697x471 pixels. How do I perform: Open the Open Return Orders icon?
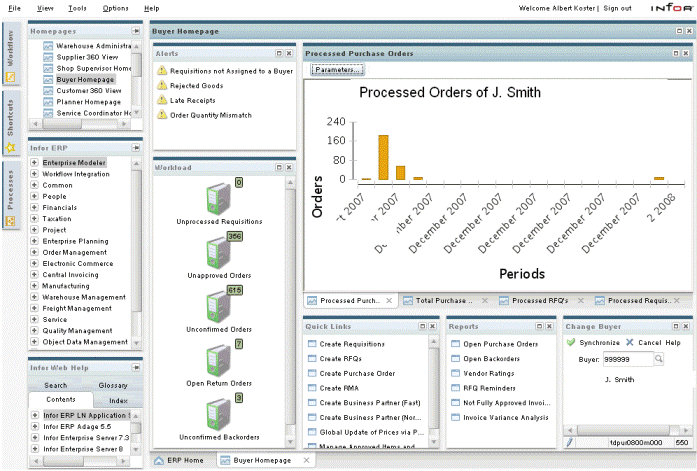point(218,359)
